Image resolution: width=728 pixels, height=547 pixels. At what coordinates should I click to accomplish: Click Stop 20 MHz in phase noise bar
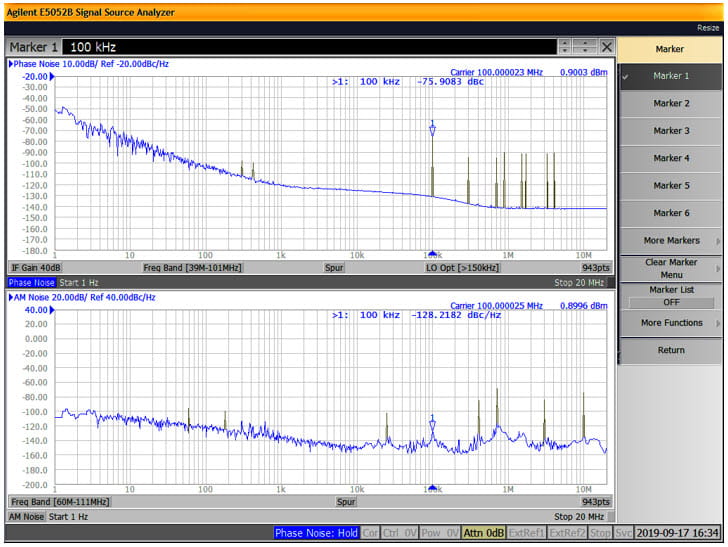(579, 283)
